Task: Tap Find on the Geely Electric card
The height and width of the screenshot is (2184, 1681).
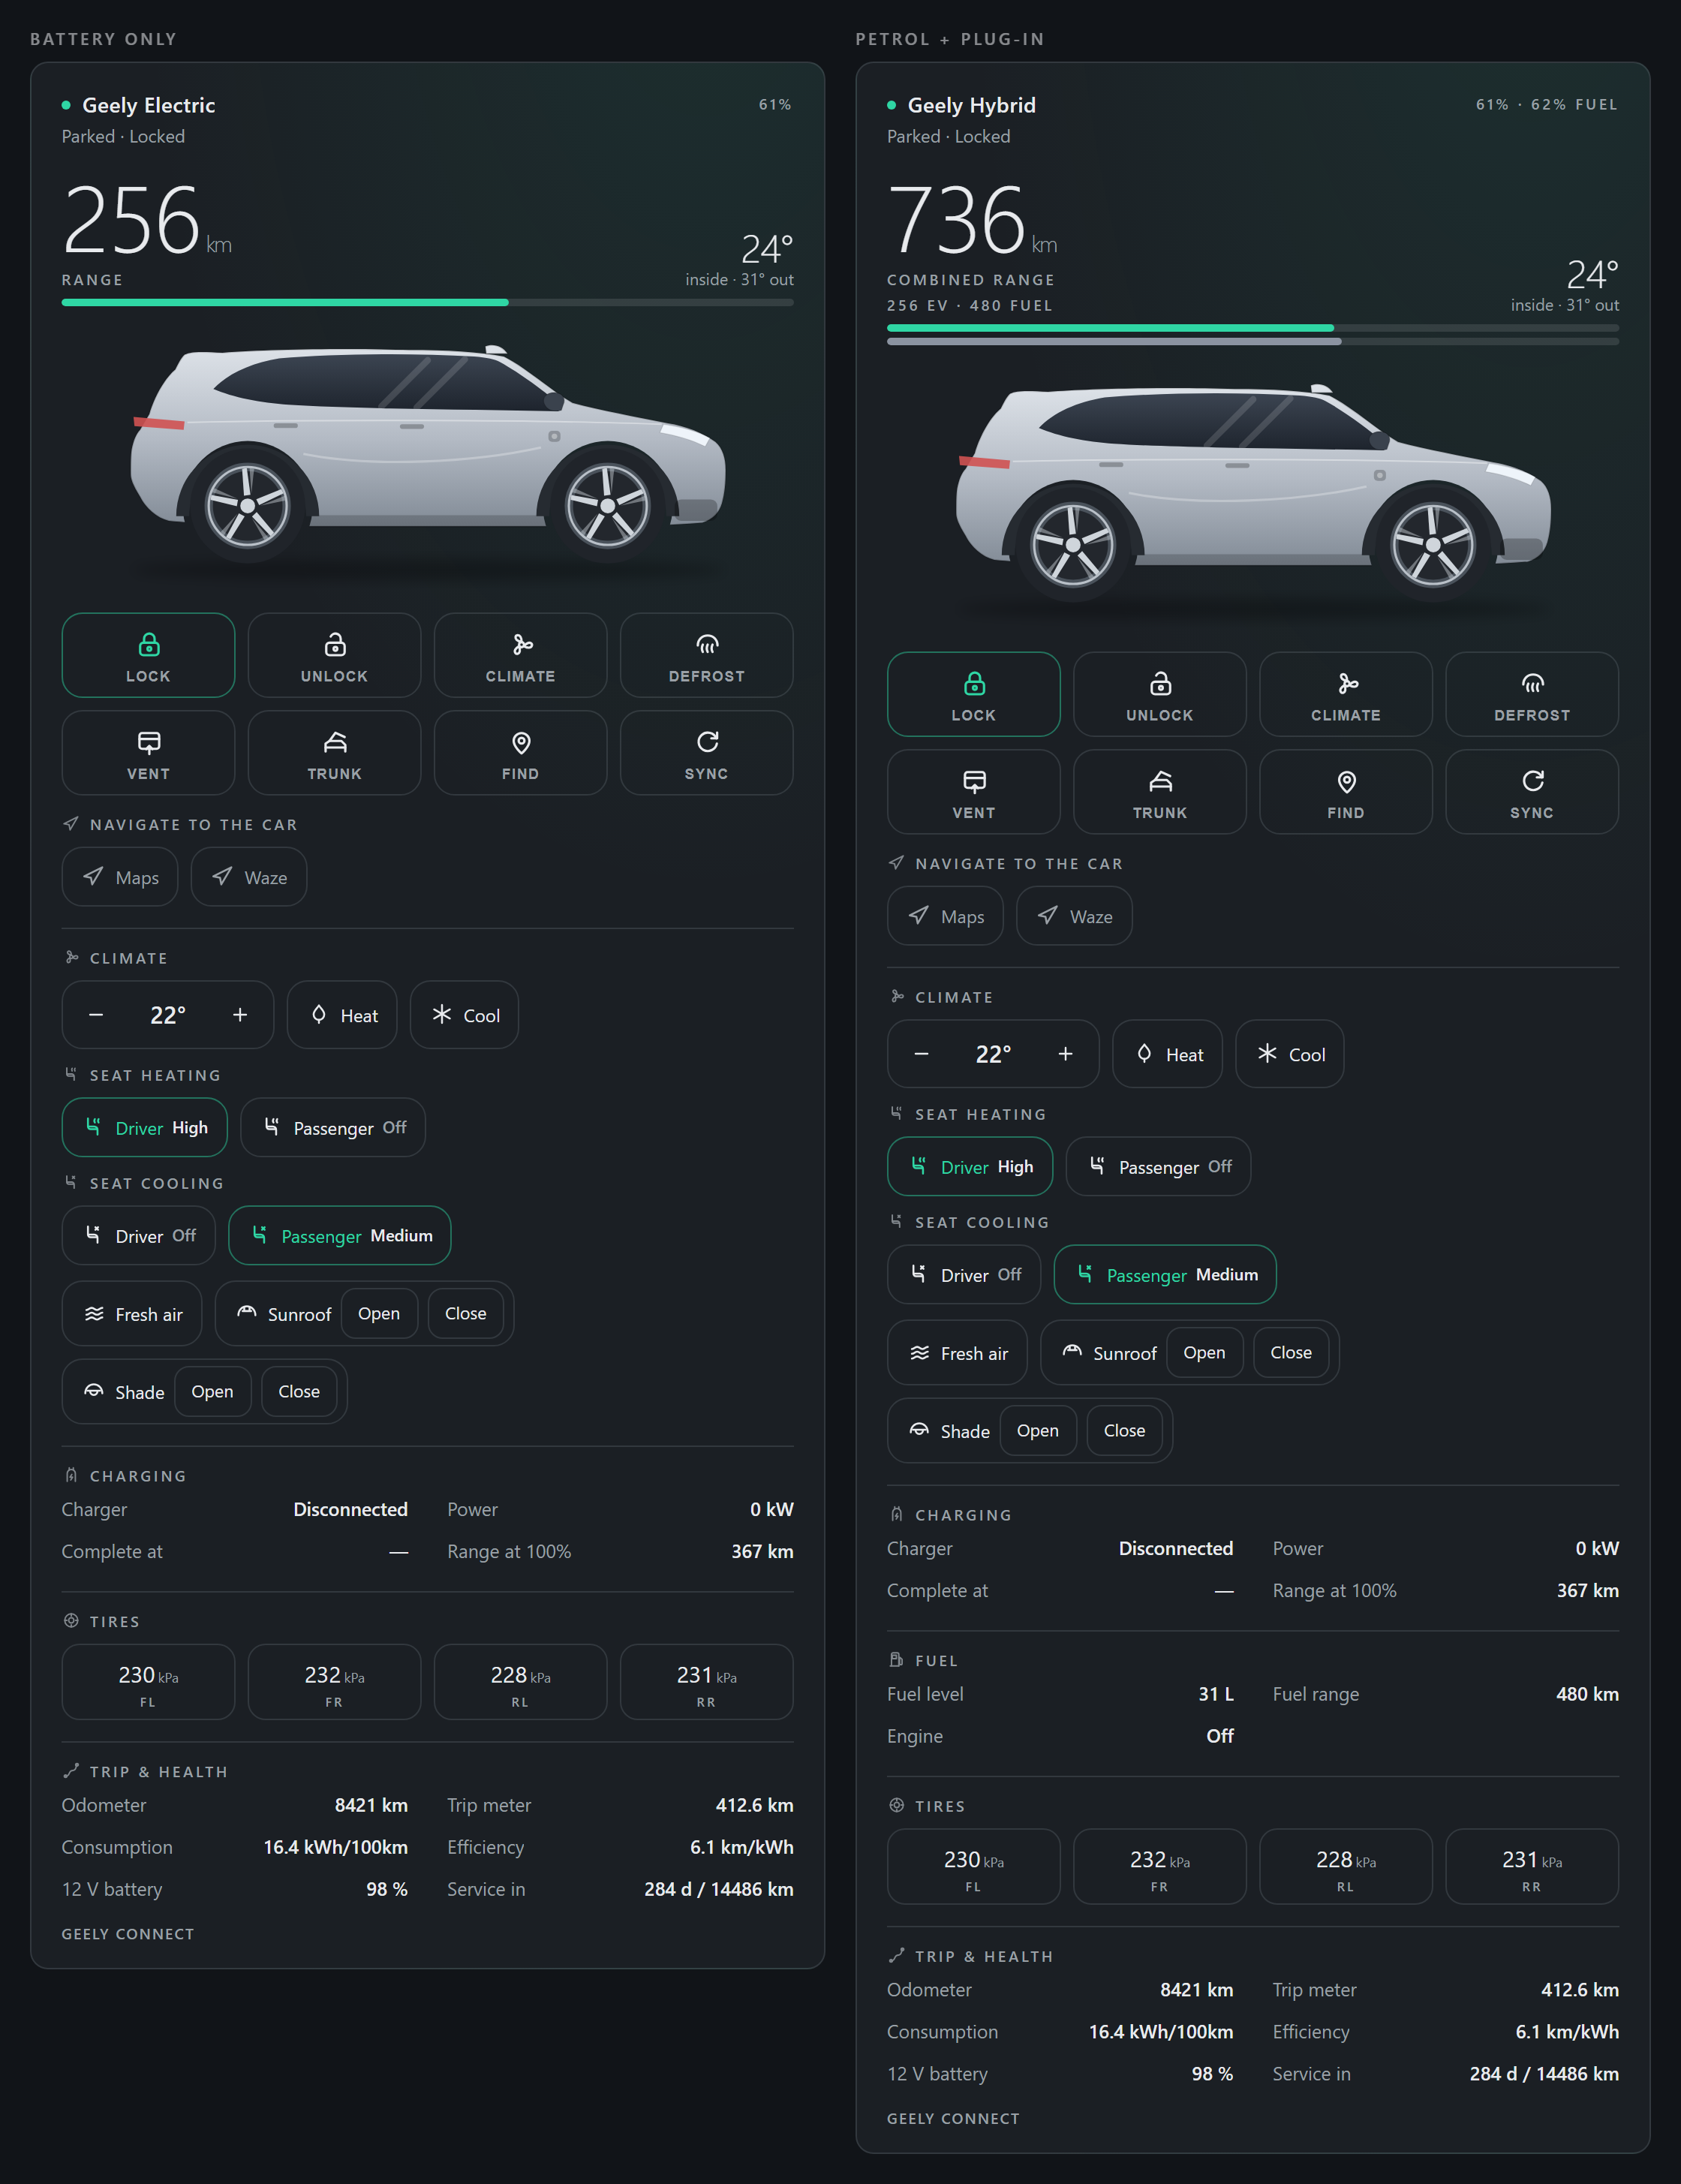Action: click(520, 753)
